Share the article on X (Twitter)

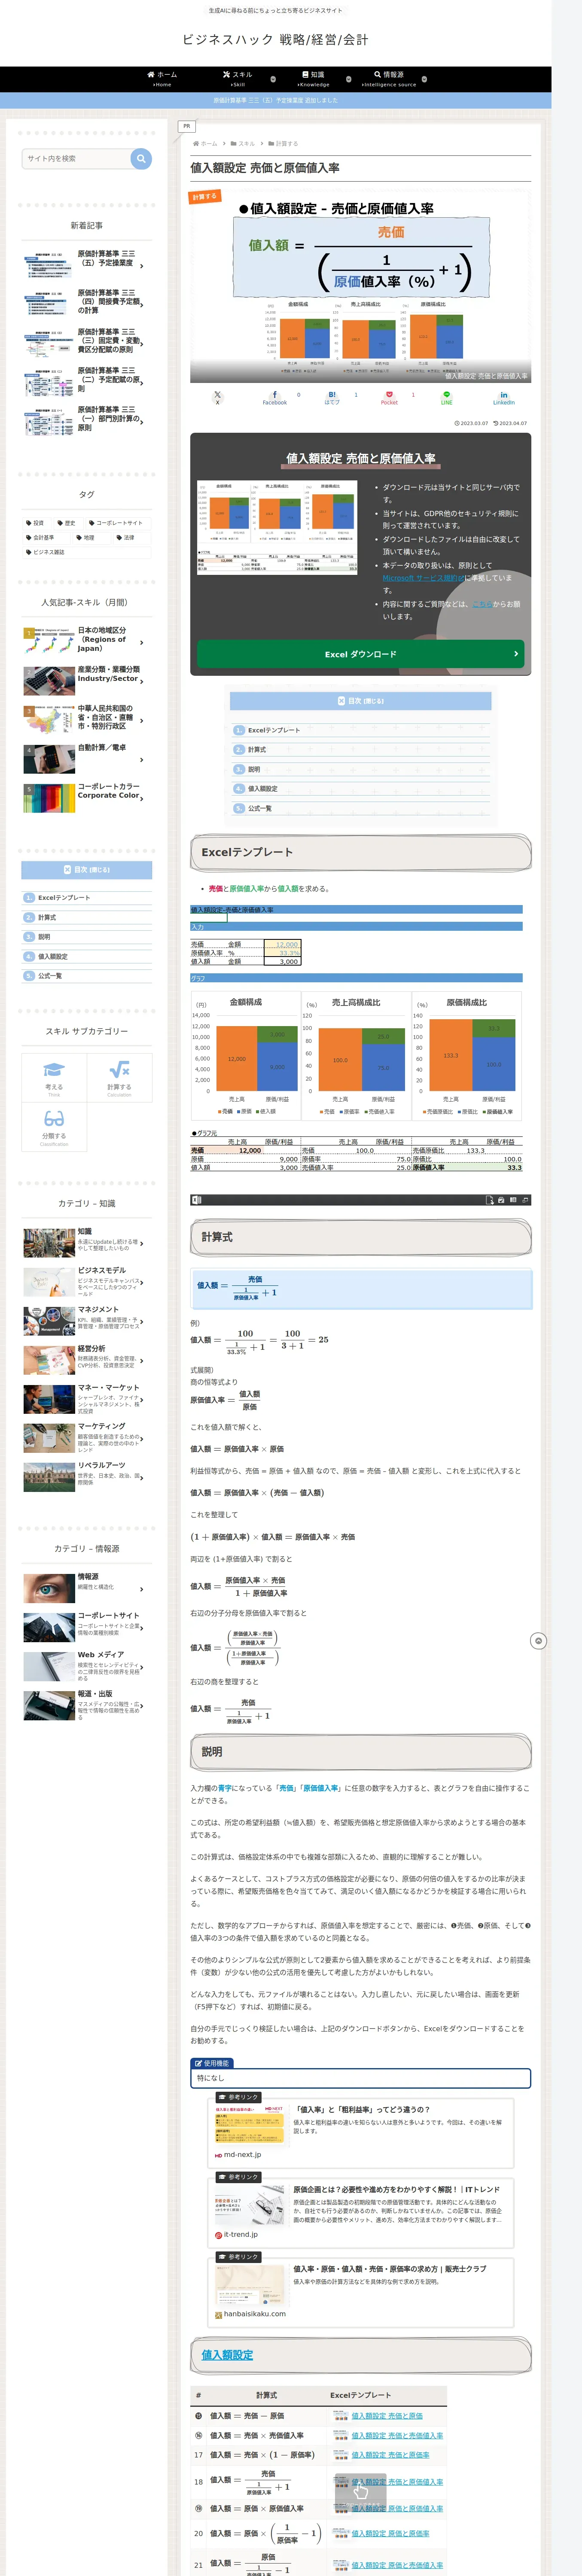[217, 397]
